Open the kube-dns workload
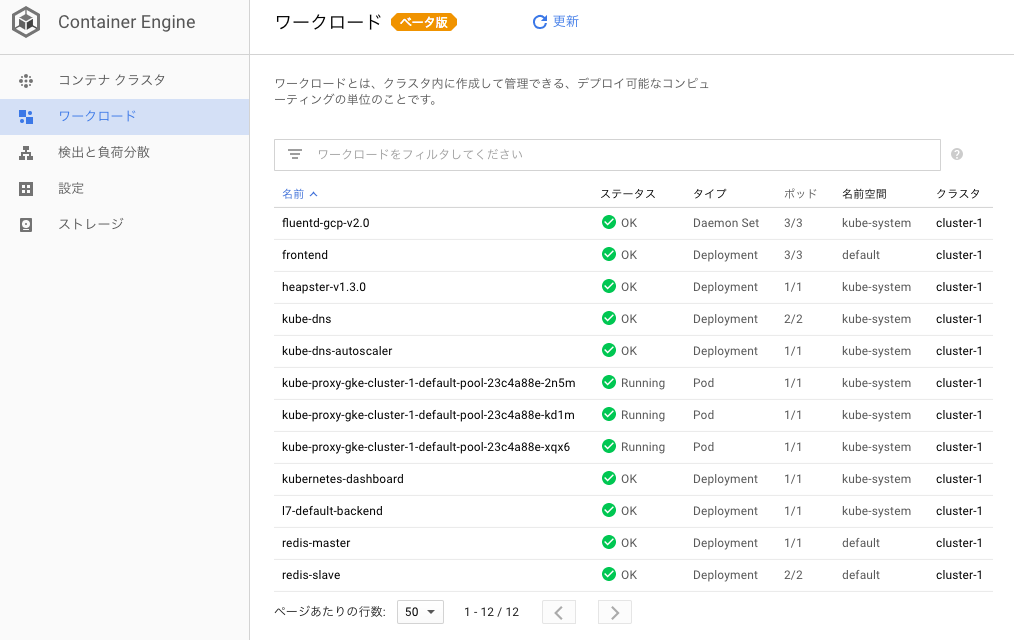1014x640 pixels. pos(307,319)
